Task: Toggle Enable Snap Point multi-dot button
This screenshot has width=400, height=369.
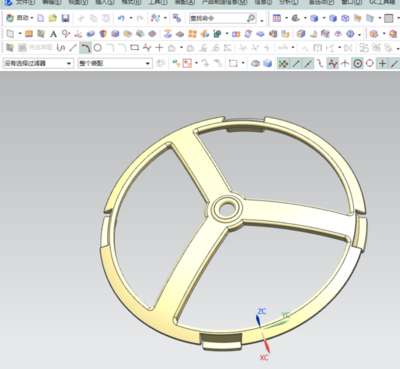Action: [283, 63]
